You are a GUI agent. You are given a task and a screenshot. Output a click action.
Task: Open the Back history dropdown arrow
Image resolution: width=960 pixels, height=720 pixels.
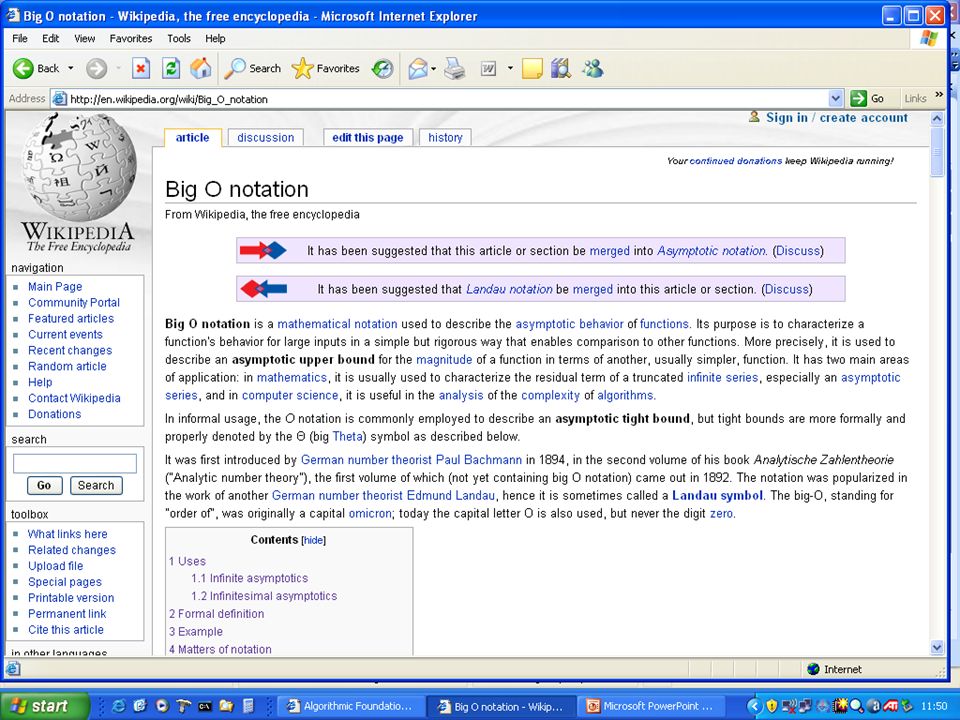[x=70, y=69]
